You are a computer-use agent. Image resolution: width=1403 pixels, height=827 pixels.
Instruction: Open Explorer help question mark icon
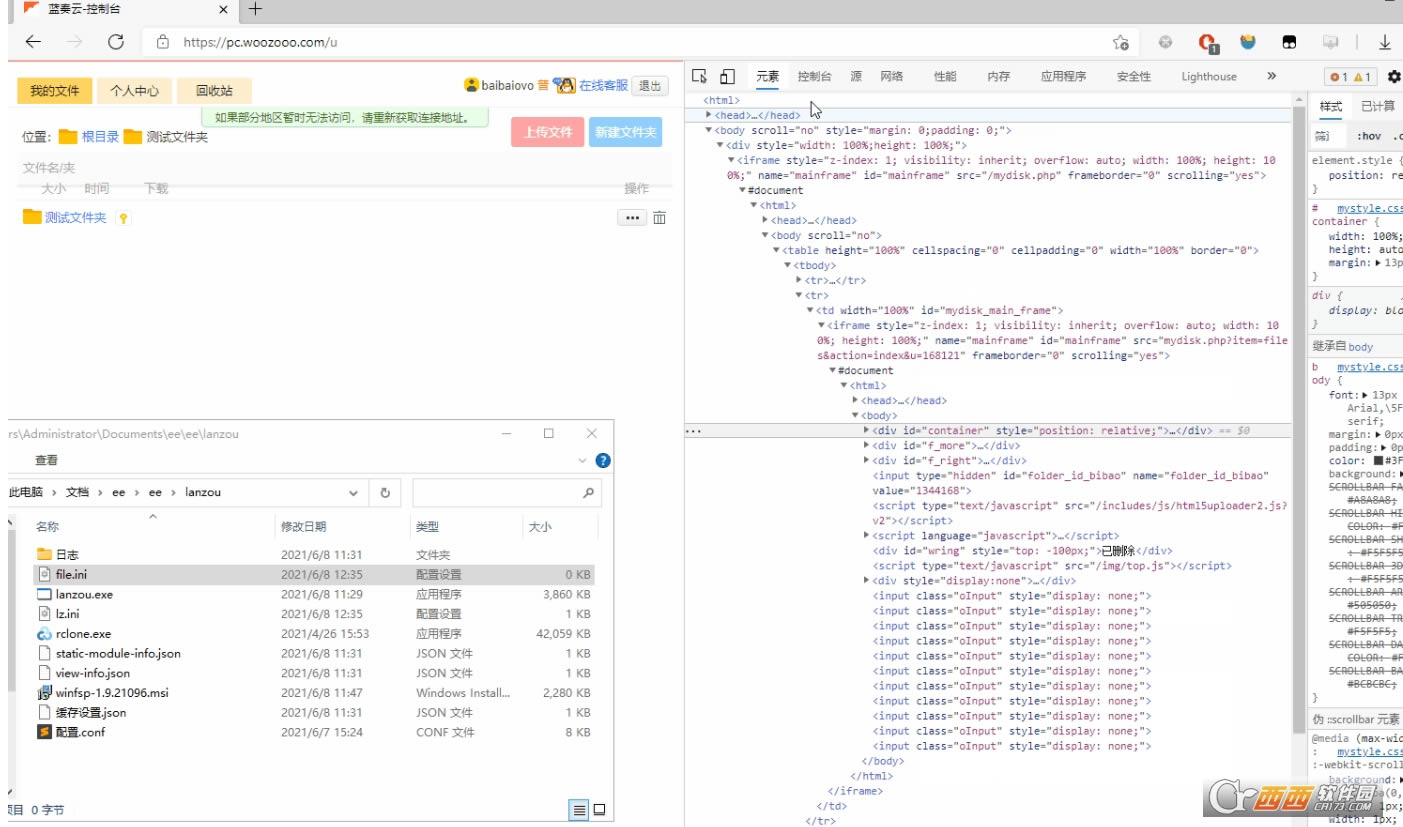coord(603,461)
